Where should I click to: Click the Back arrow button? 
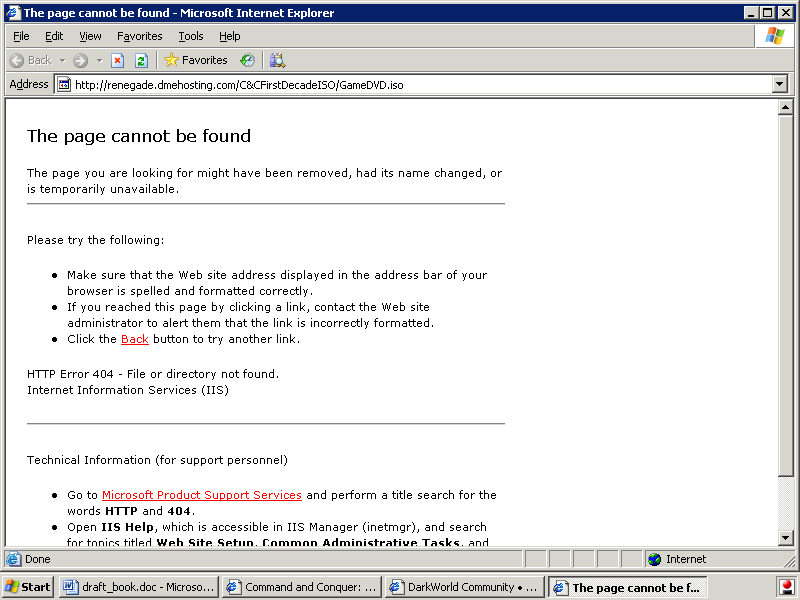coord(30,60)
